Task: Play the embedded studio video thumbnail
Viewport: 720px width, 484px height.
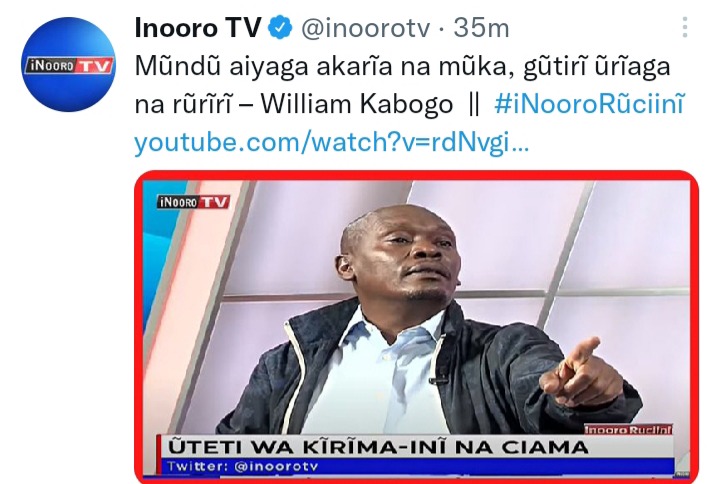Action: tap(416, 327)
